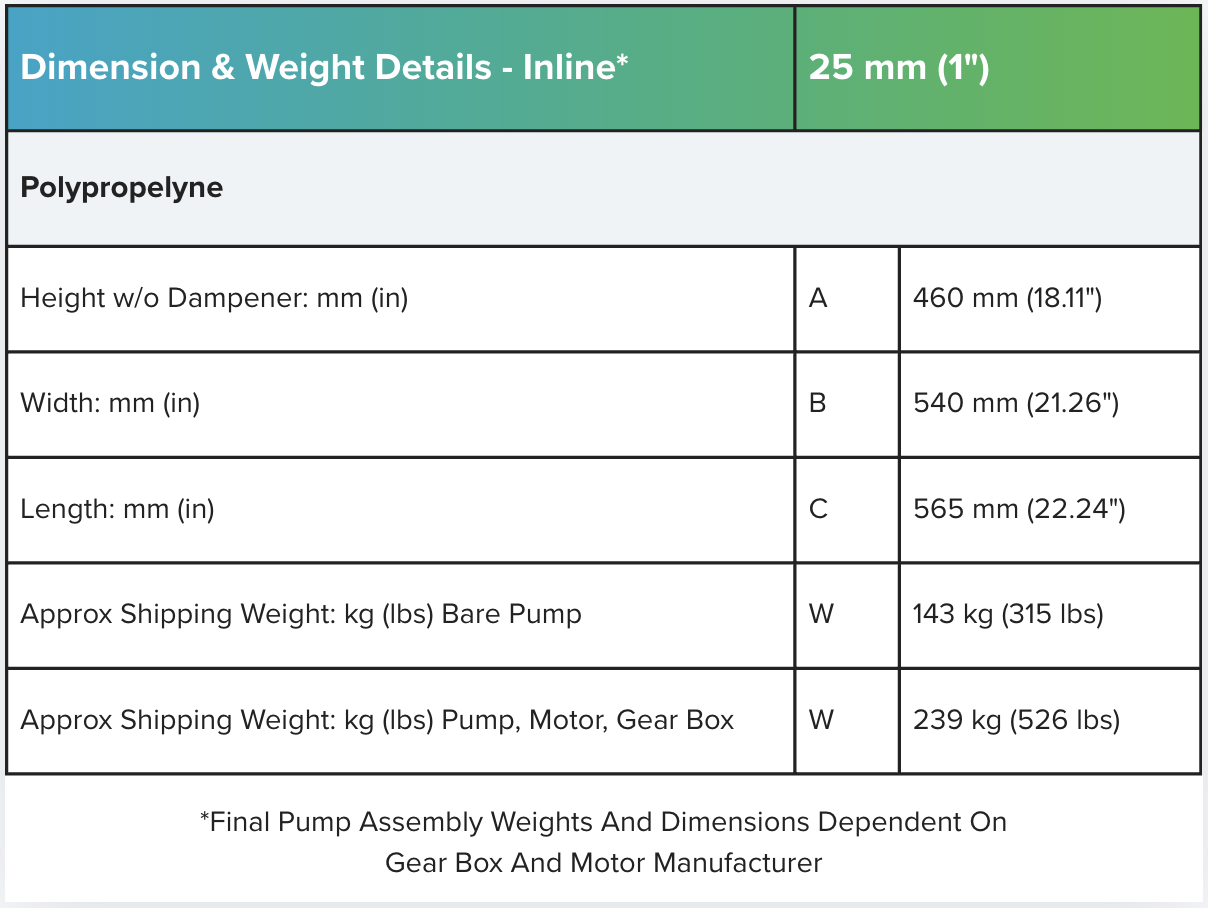
Task: Select the Length: mm (in) label
Action: [x=117, y=510]
